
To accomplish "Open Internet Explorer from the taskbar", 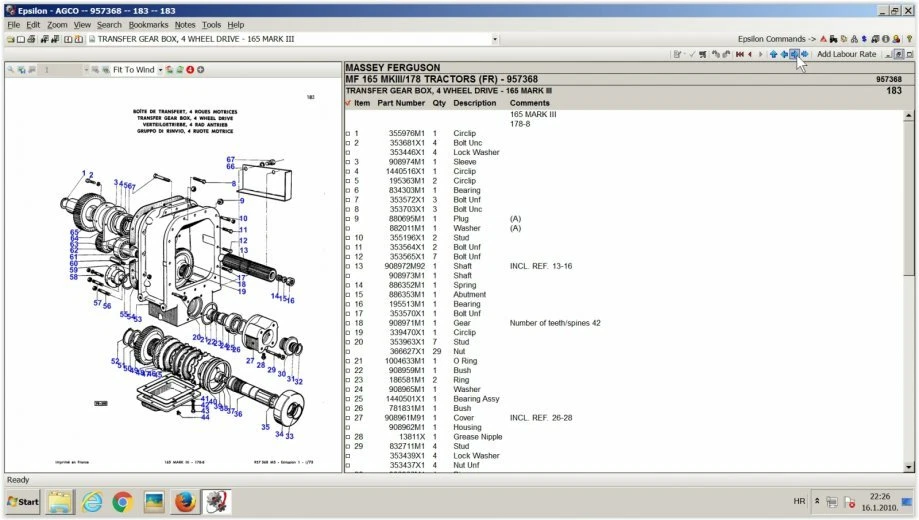I will 92,502.
